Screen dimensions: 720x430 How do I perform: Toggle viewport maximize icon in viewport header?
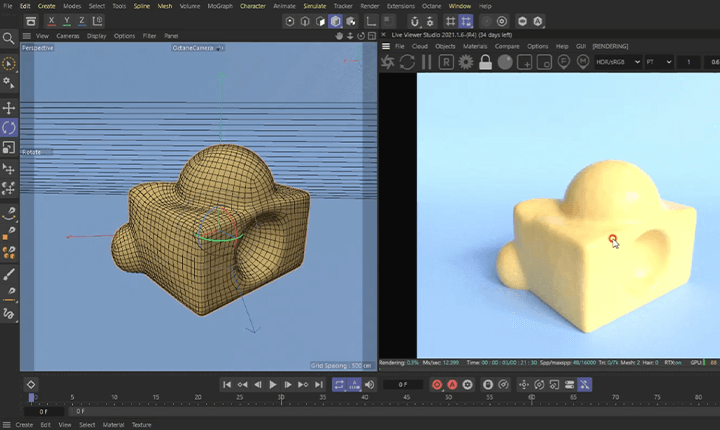pos(372,36)
